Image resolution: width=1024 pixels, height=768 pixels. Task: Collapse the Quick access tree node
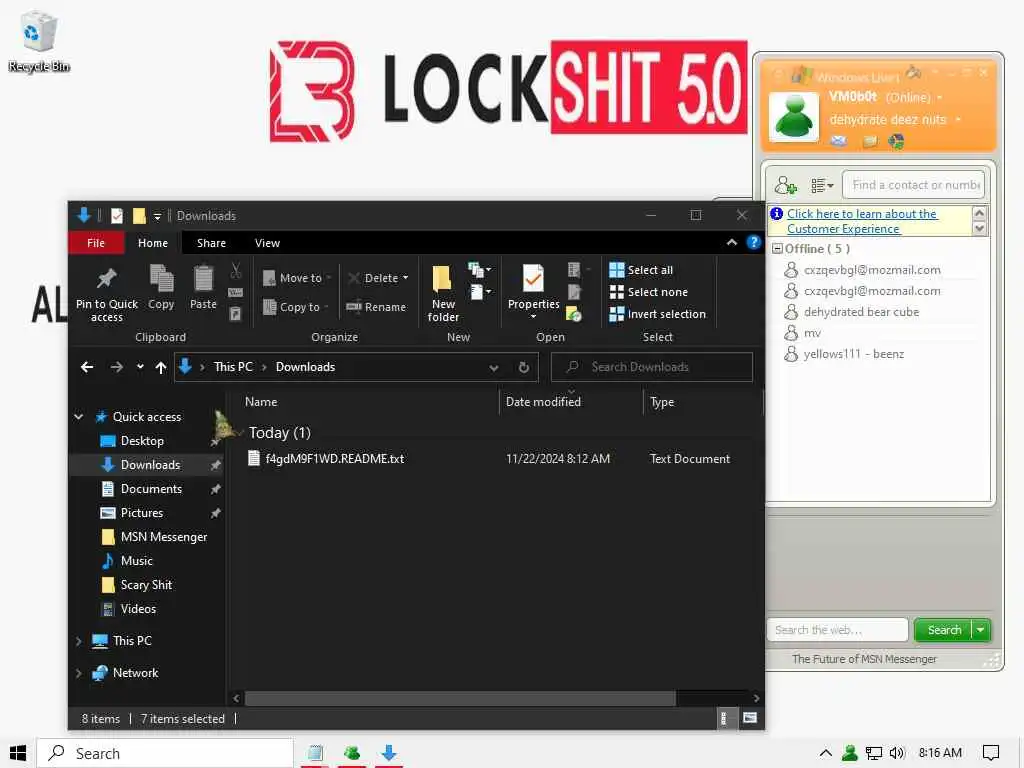point(79,417)
